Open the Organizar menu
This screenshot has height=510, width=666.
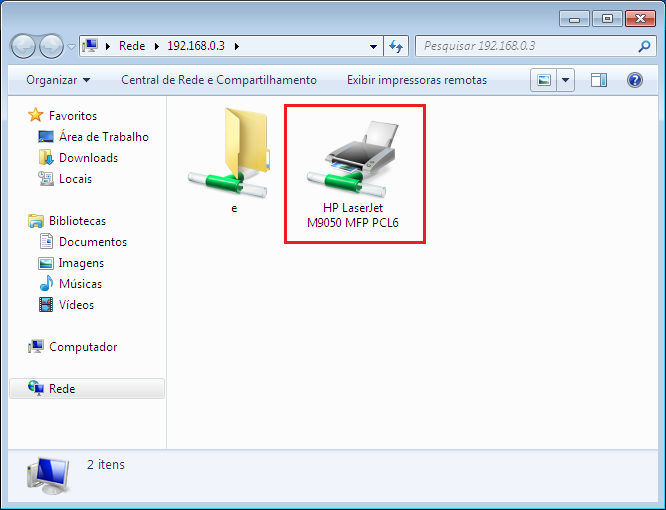[x=58, y=80]
